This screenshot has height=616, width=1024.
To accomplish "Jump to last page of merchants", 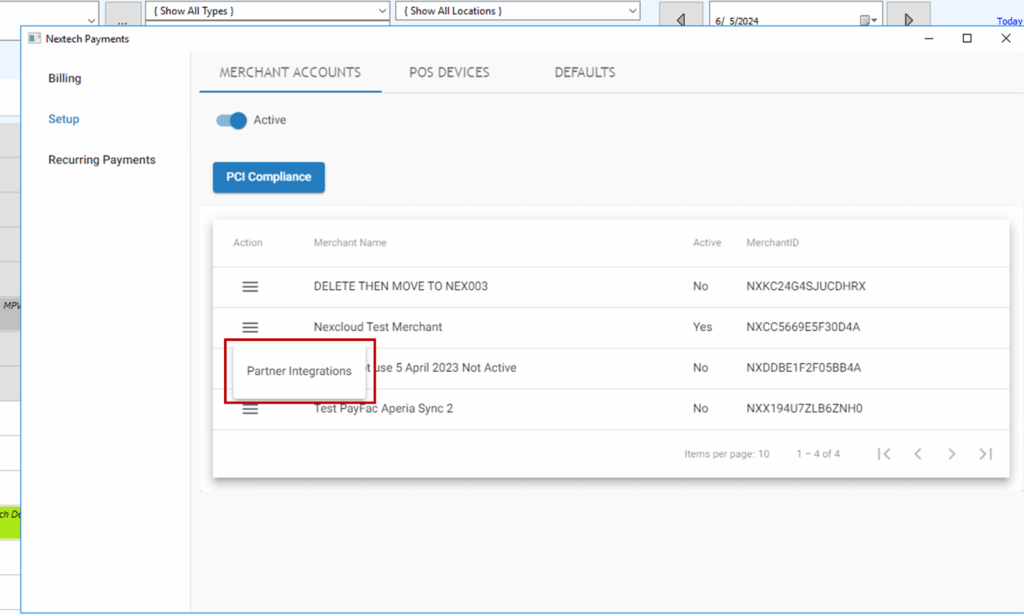I will tap(985, 454).
